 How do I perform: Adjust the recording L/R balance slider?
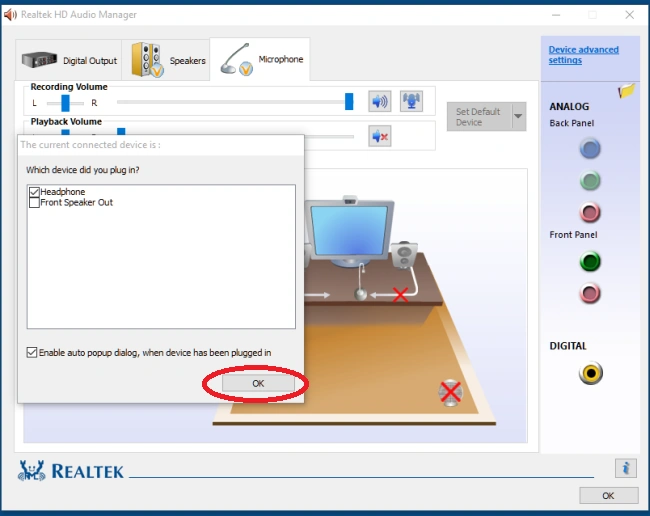point(65,103)
